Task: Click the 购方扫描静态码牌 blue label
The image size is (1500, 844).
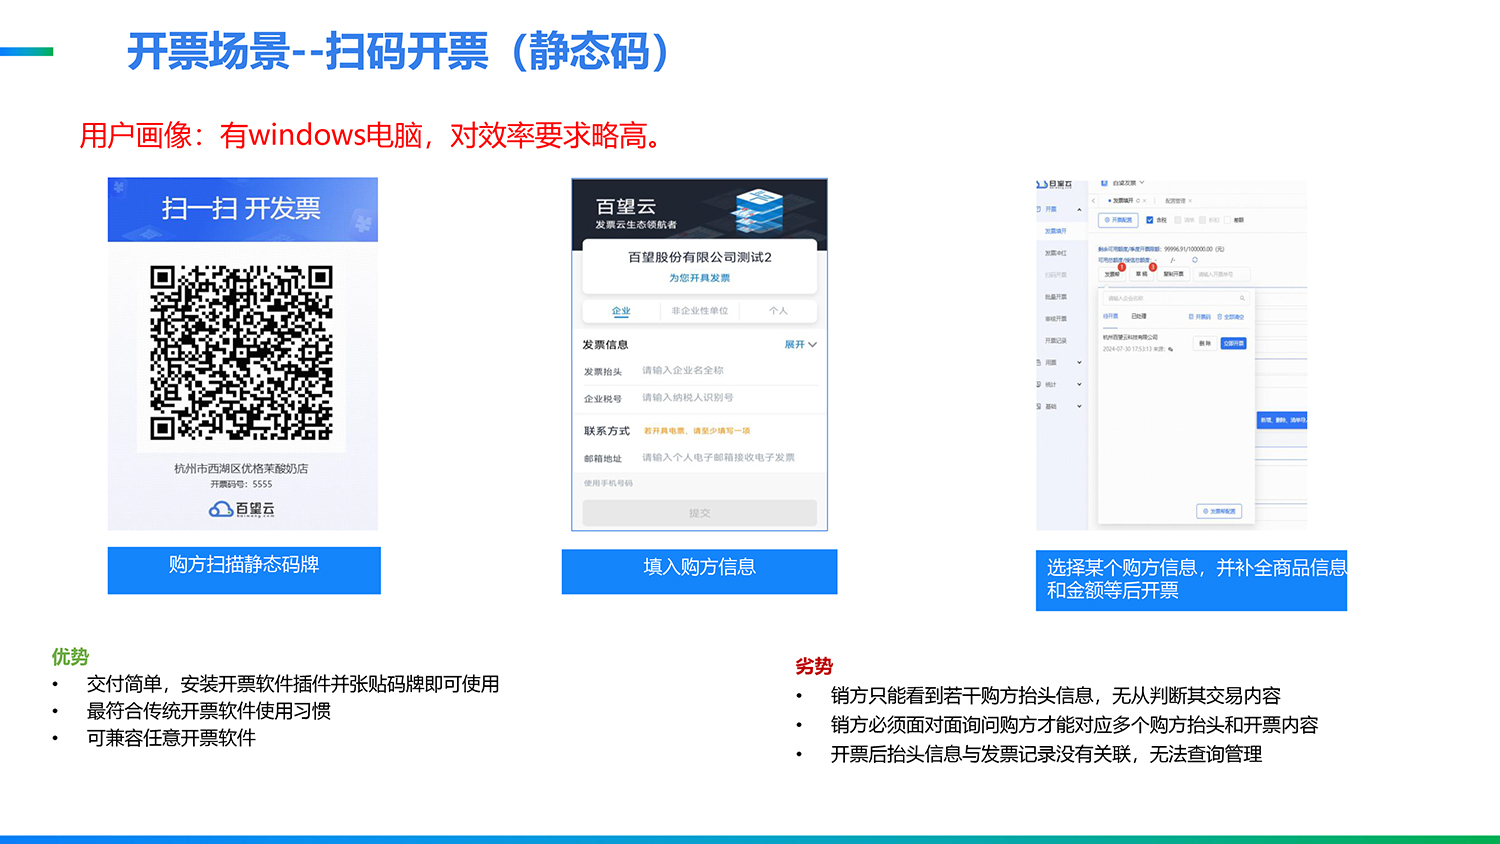Action: 244,570
